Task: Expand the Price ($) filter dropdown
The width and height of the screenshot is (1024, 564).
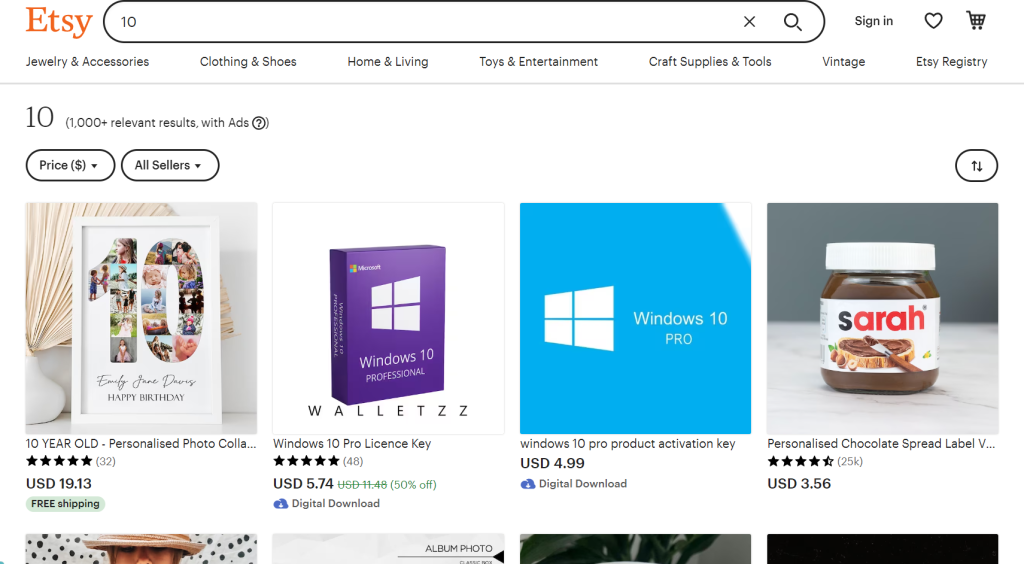Action: click(69, 165)
